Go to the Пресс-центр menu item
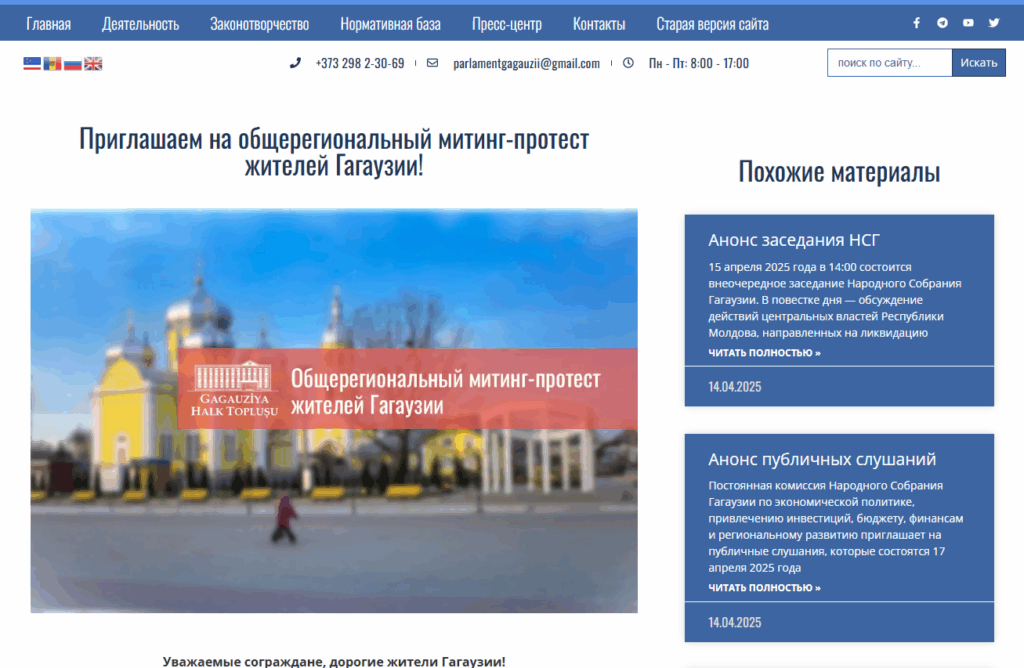 507,24
